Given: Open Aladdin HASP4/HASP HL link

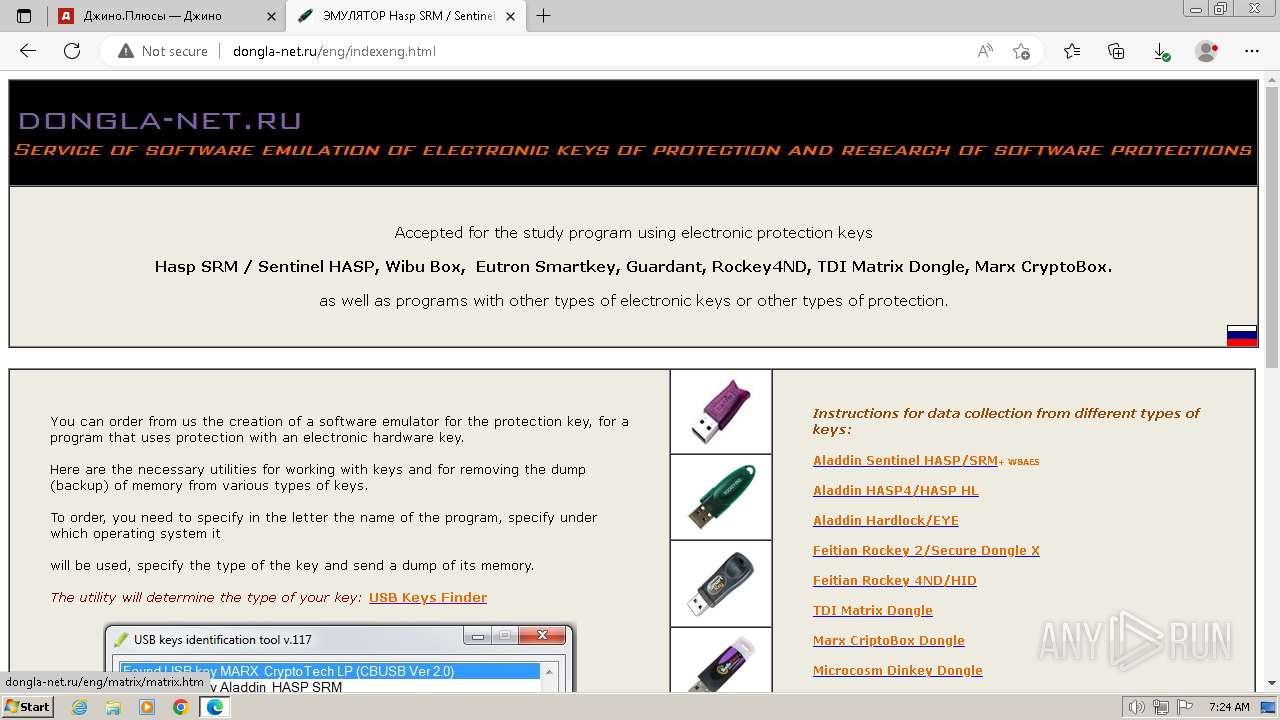Looking at the screenshot, I should (x=896, y=490).
